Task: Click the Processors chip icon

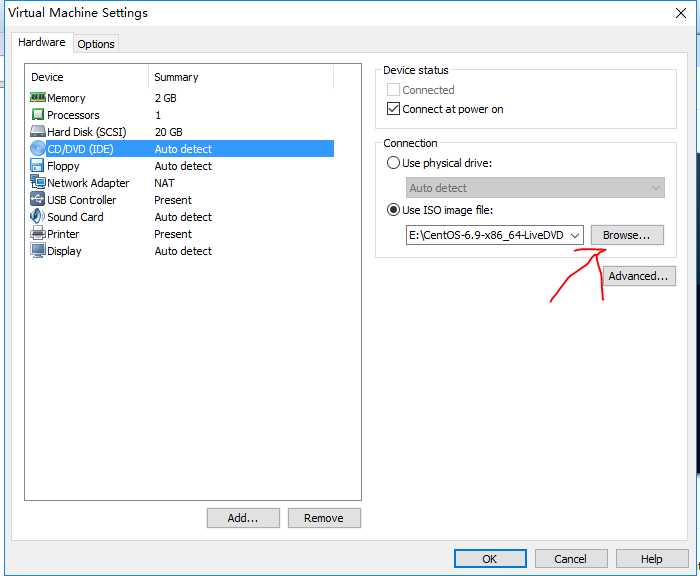Action: click(x=38, y=114)
